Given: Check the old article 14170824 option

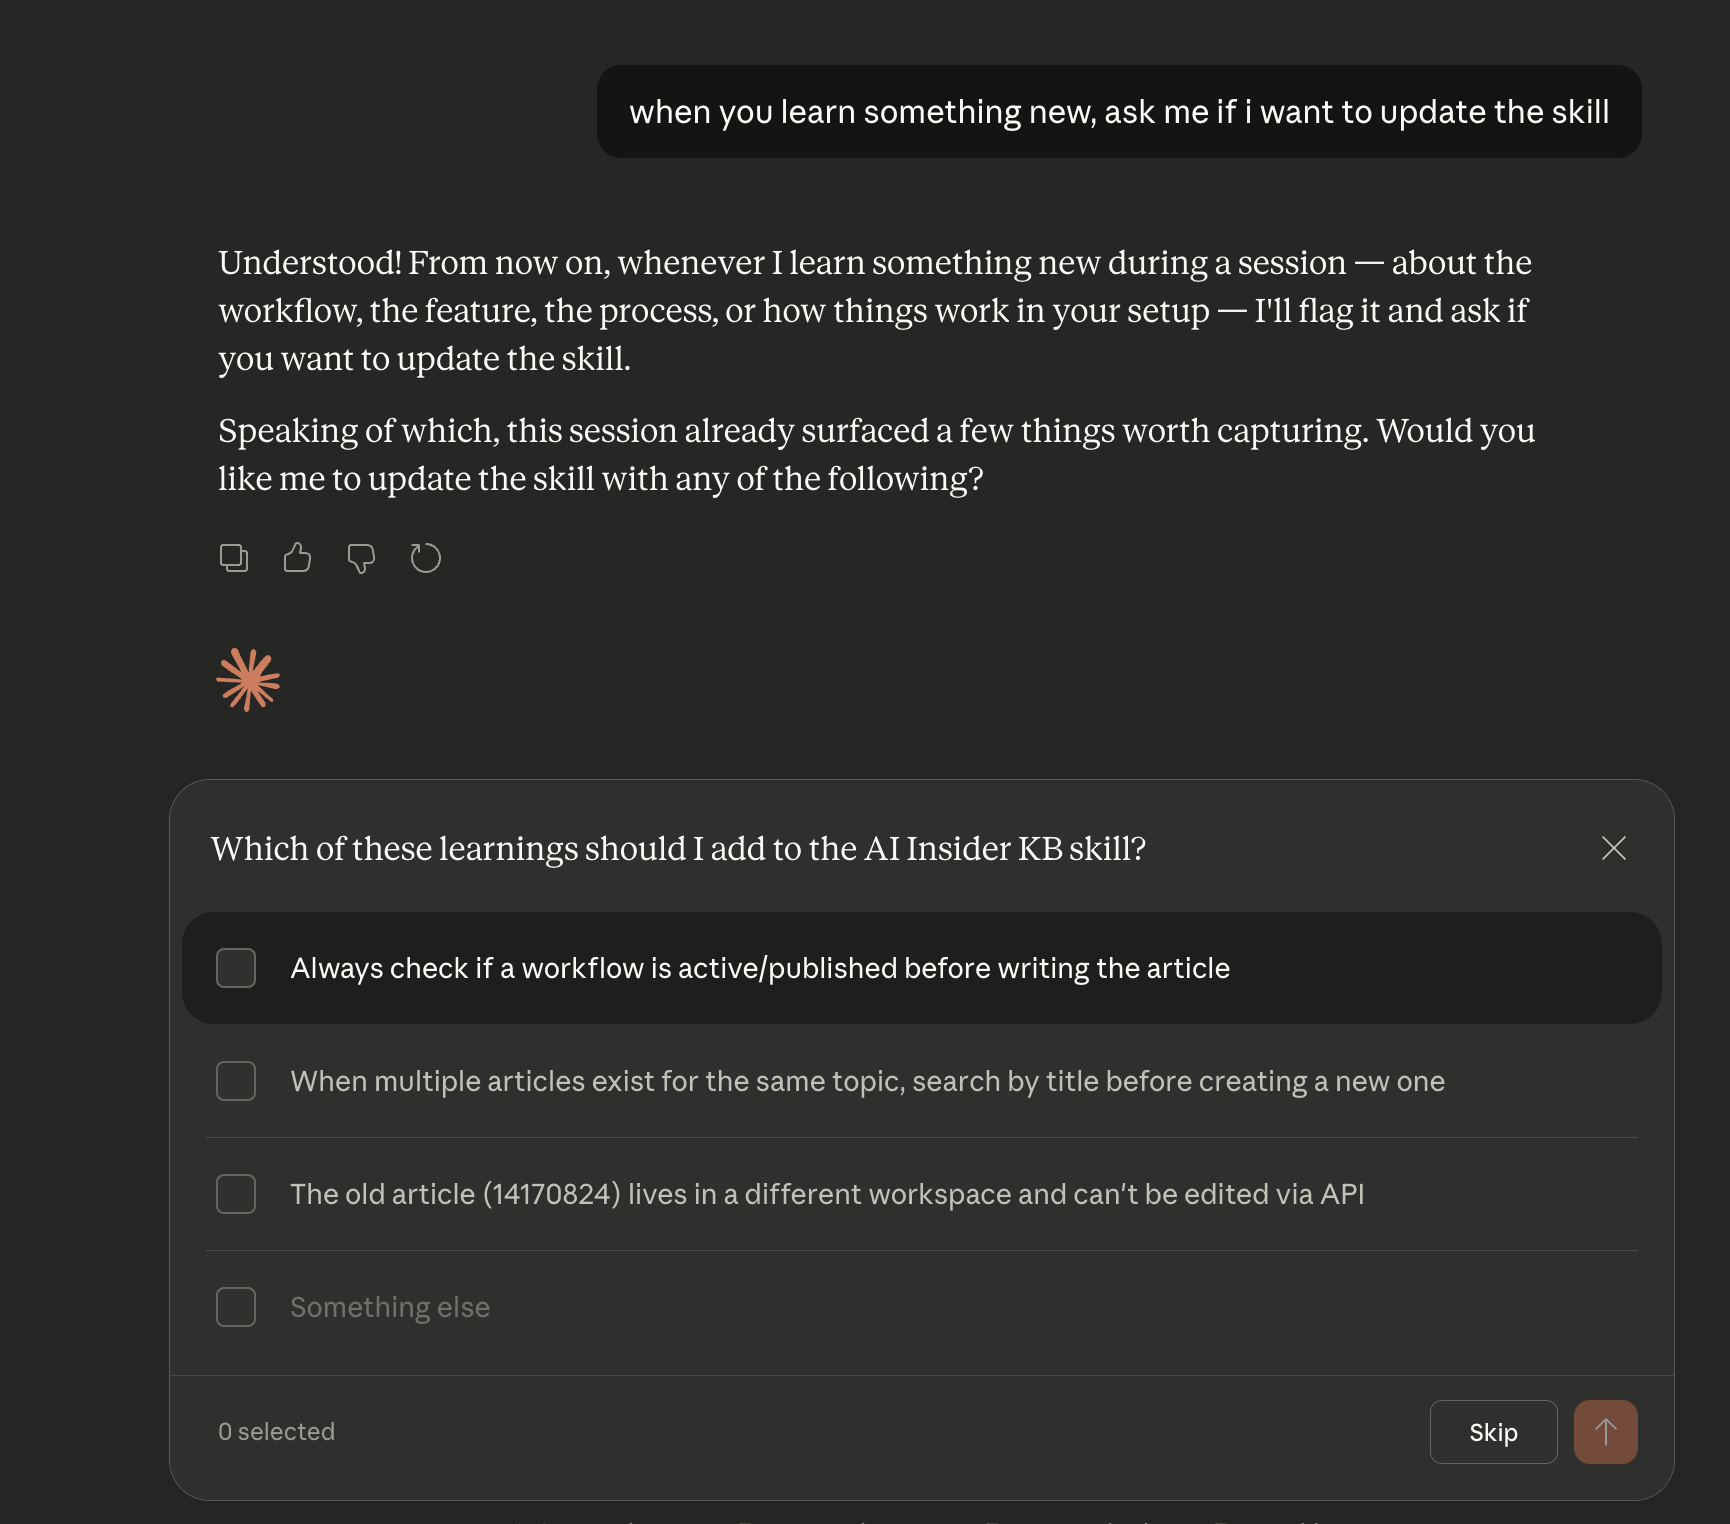Looking at the screenshot, I should [236, 1193].
